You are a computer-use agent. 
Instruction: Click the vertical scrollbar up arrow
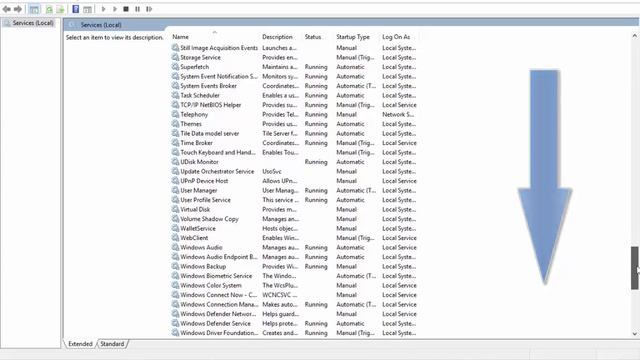(635, 36)
